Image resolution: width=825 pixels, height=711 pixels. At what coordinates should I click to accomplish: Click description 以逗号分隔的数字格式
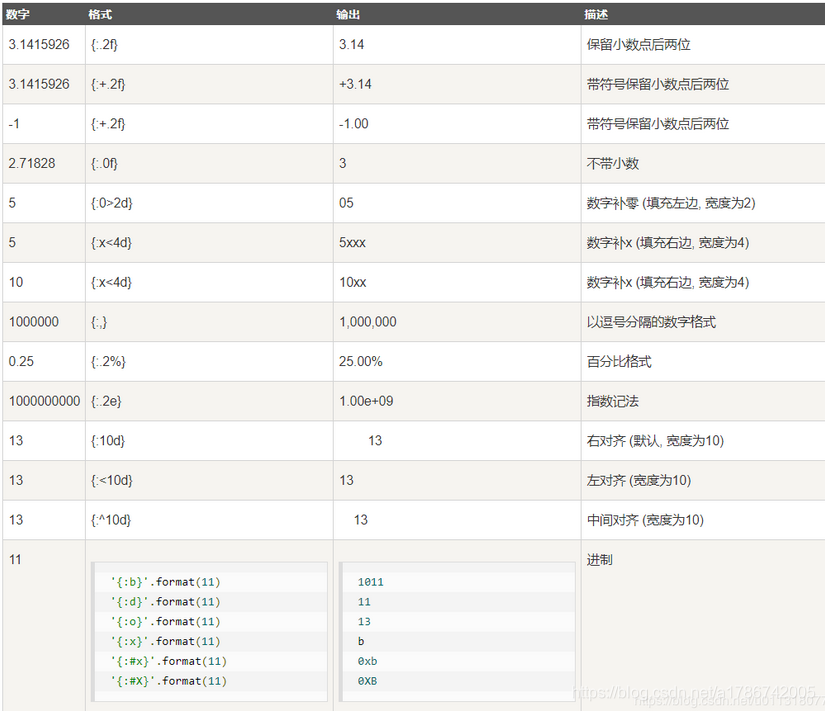pyautogui.click(x=651, y=322)
